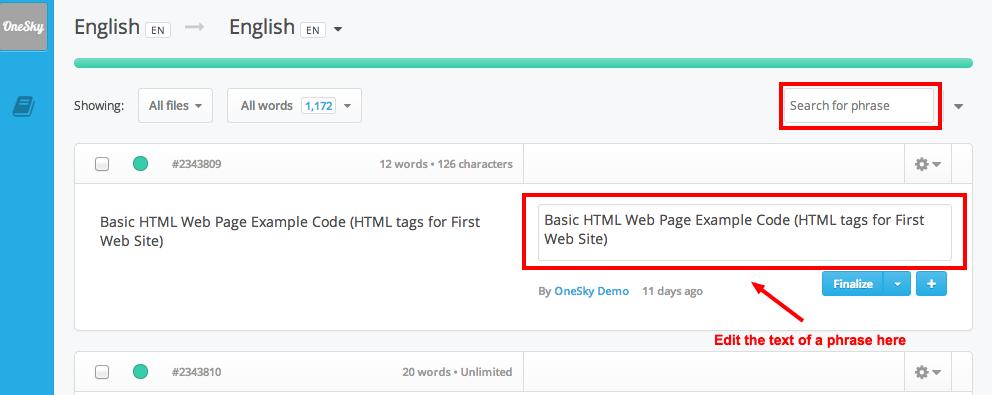Image resolution: width=992 pixels, height=395 pixels.
Task: Click the Finalize button
Action: pos(853,284)
